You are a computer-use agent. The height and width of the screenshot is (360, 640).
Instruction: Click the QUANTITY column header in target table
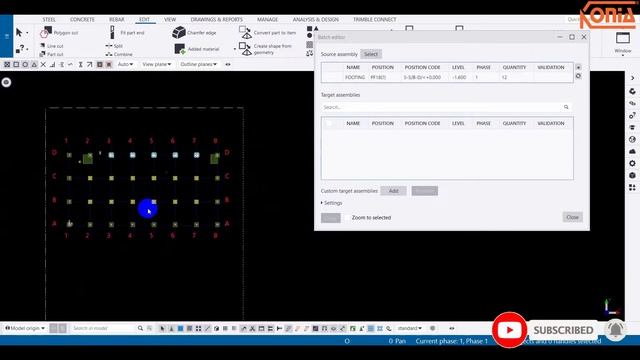pos(514,123)
